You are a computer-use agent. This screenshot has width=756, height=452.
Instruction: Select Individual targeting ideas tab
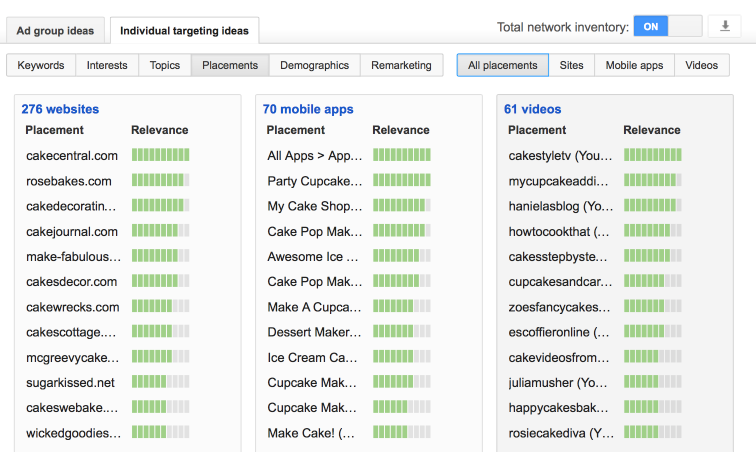click(184, 31)
